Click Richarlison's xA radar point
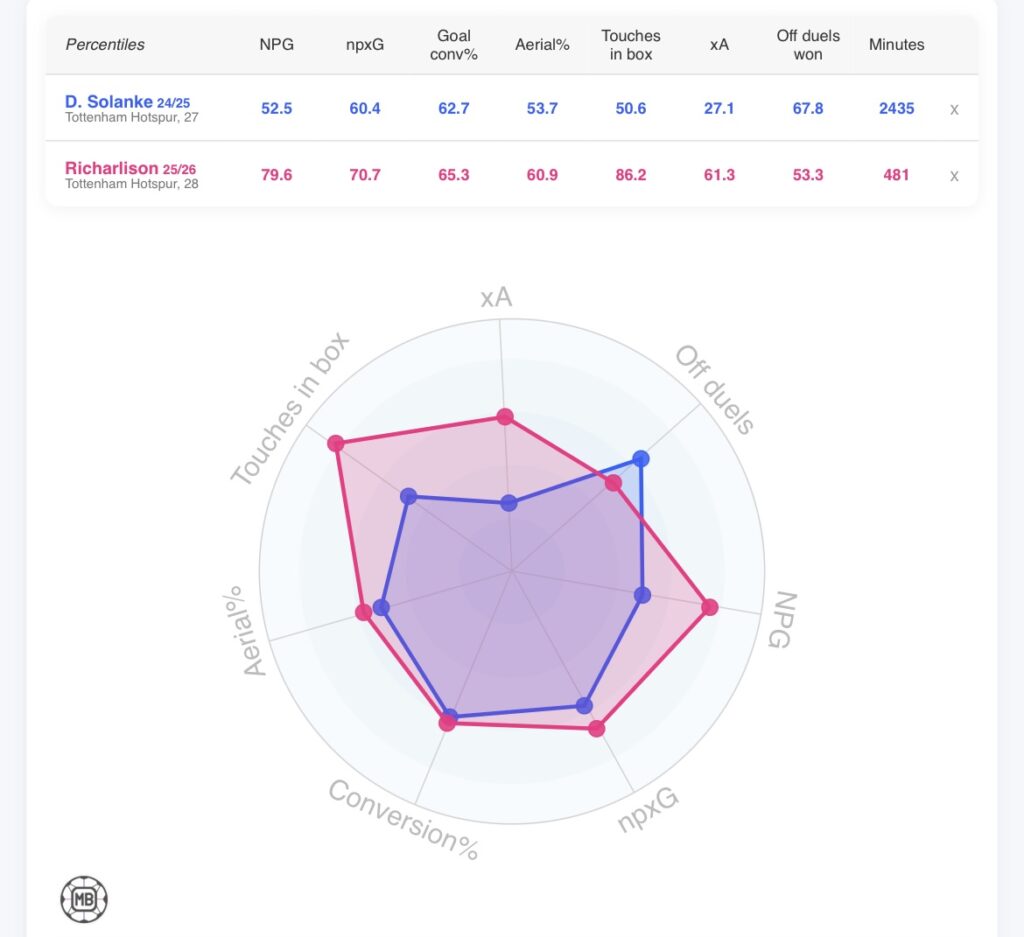This screenshot has width=1024, height=937. [x=505, y=417]
